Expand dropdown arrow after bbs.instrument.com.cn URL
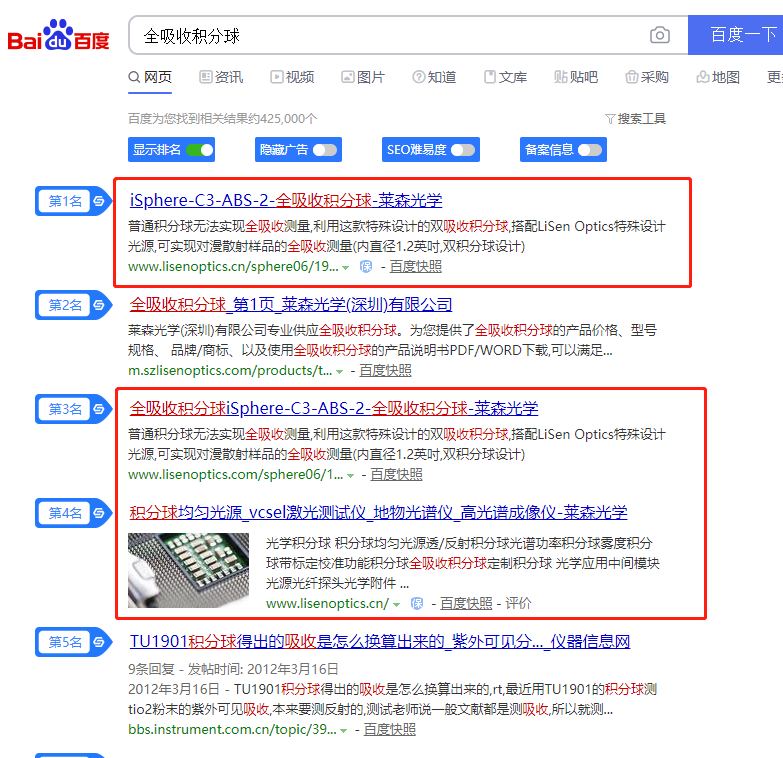This screenshot has width=783, height=758. click(344, 731)
